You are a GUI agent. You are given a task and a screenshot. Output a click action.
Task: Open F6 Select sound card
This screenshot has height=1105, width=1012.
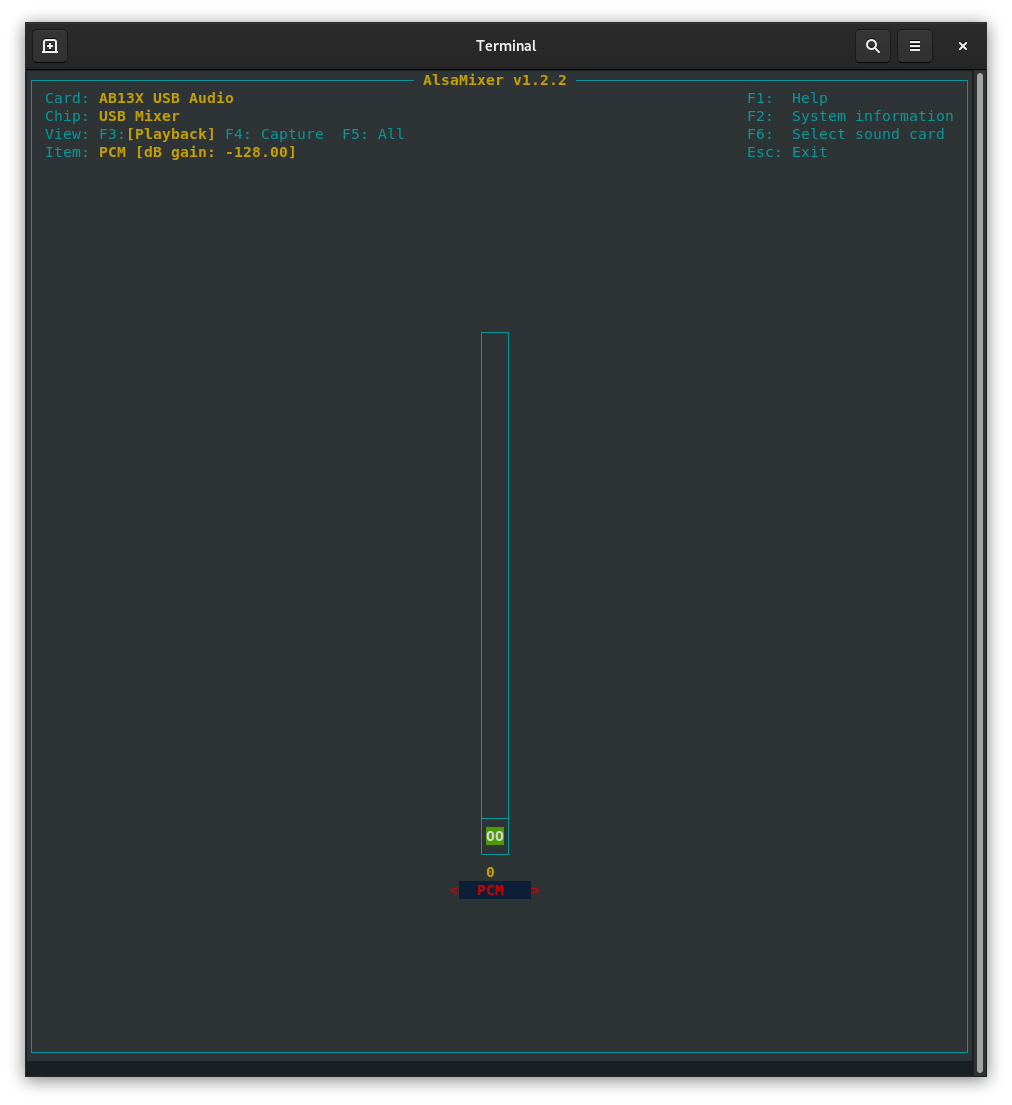click(x=846, y=133)
